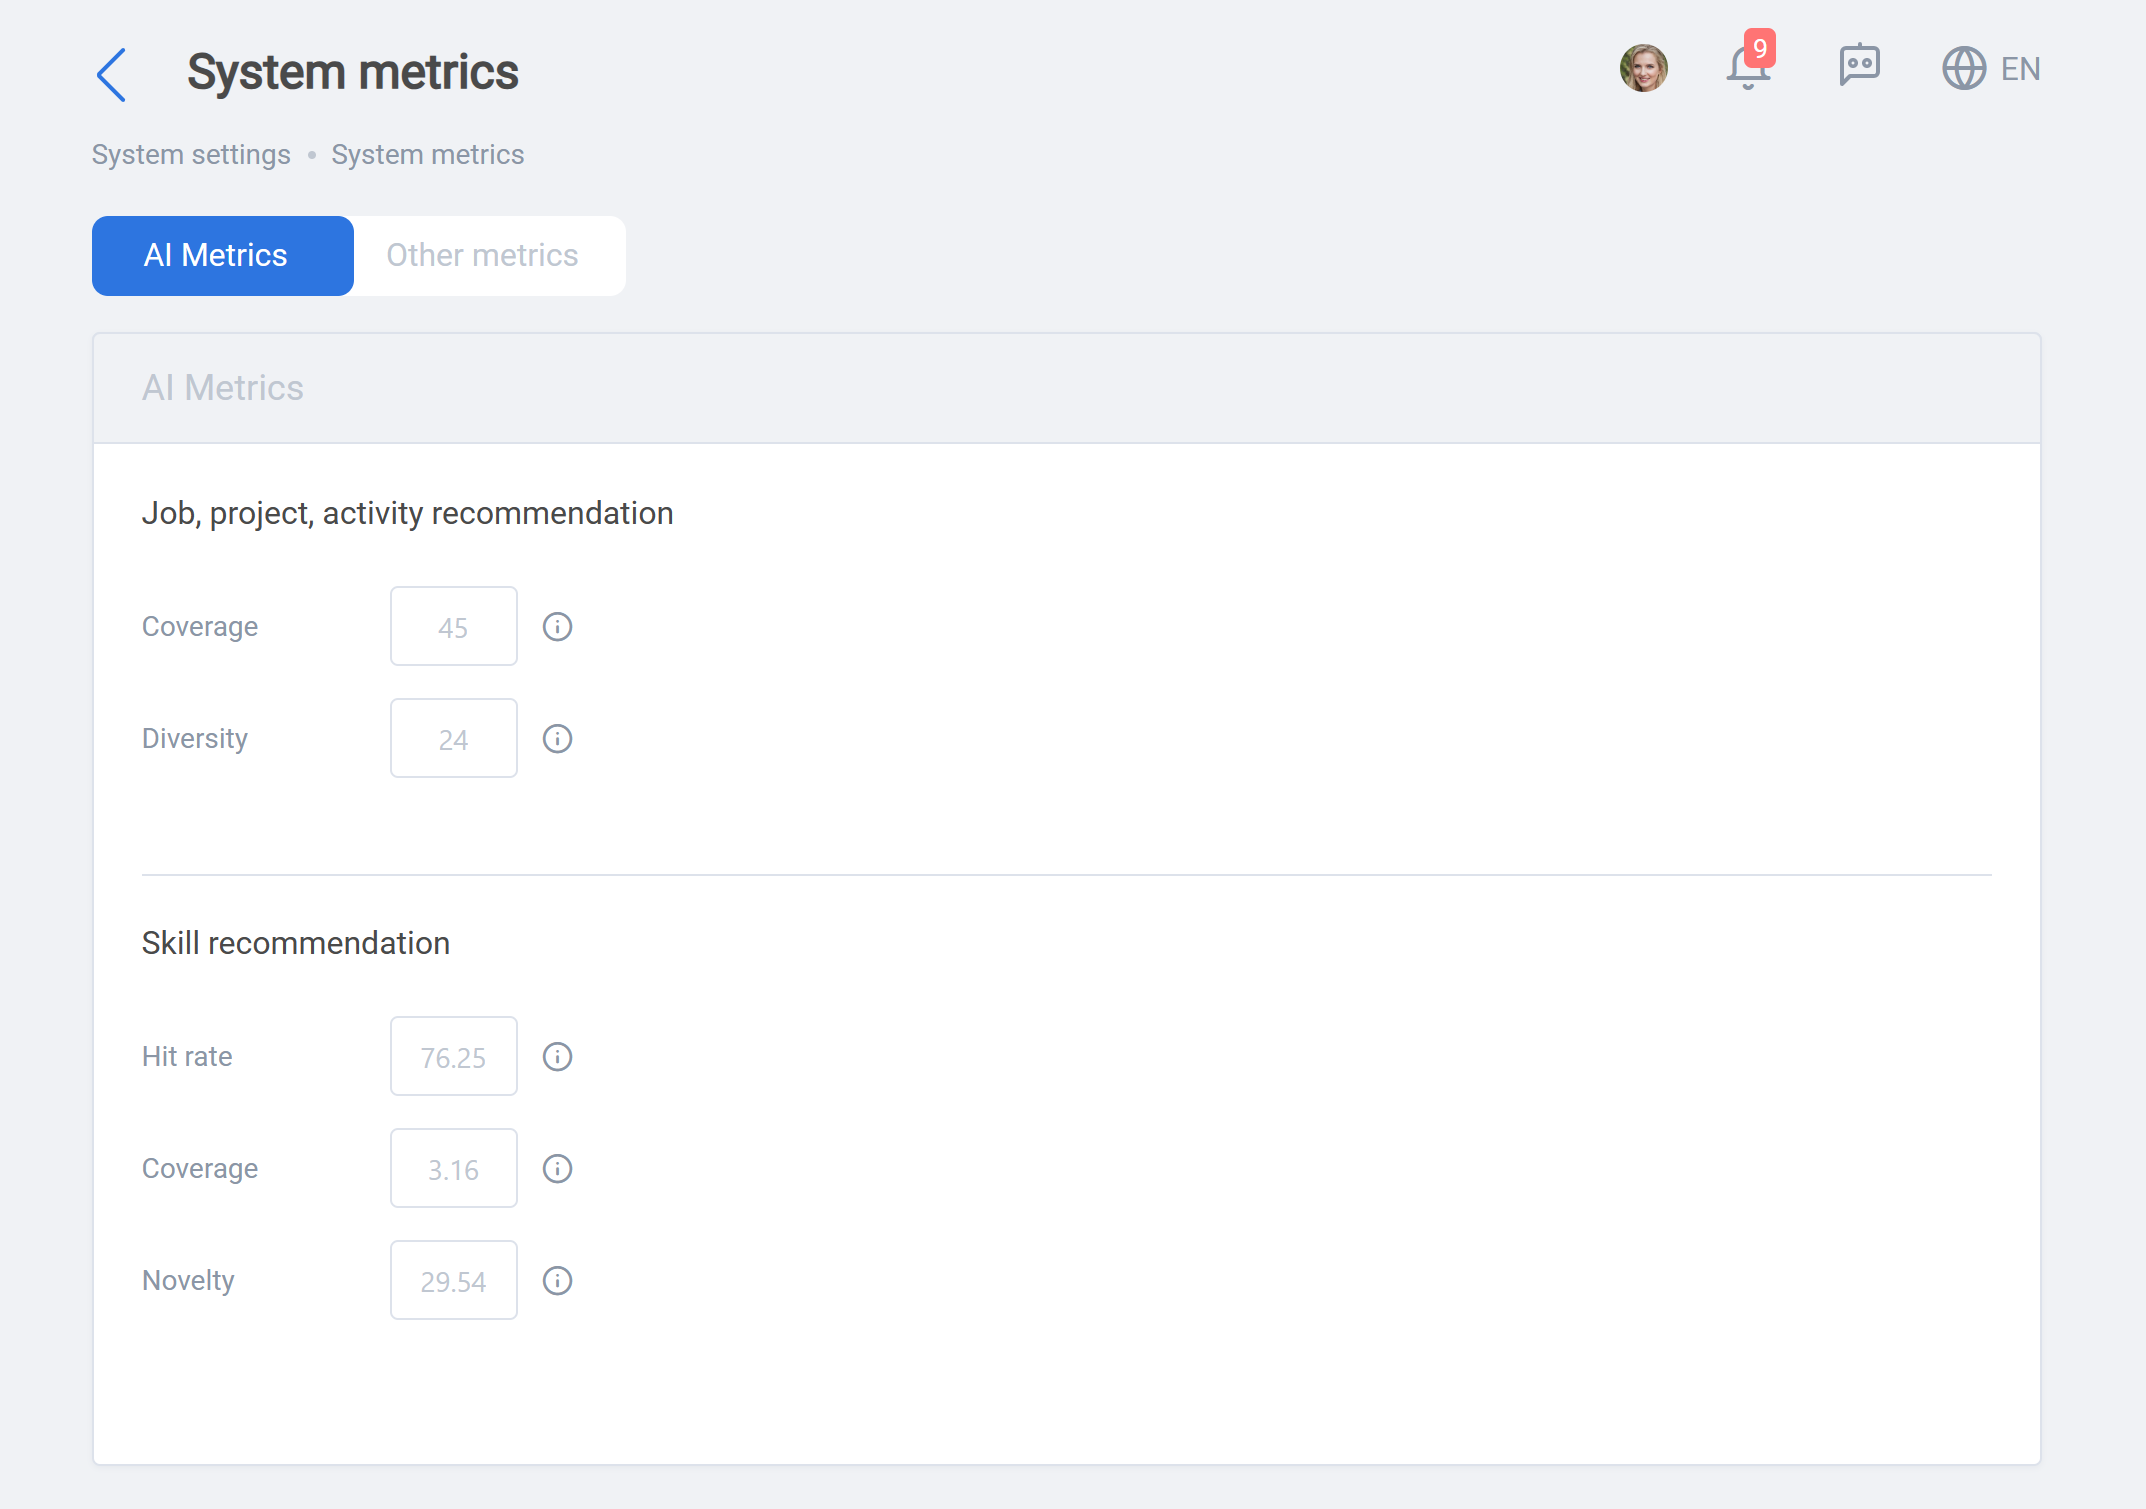
Task: Click the Coverage field showing 3.16
Action: [454, 1168]
